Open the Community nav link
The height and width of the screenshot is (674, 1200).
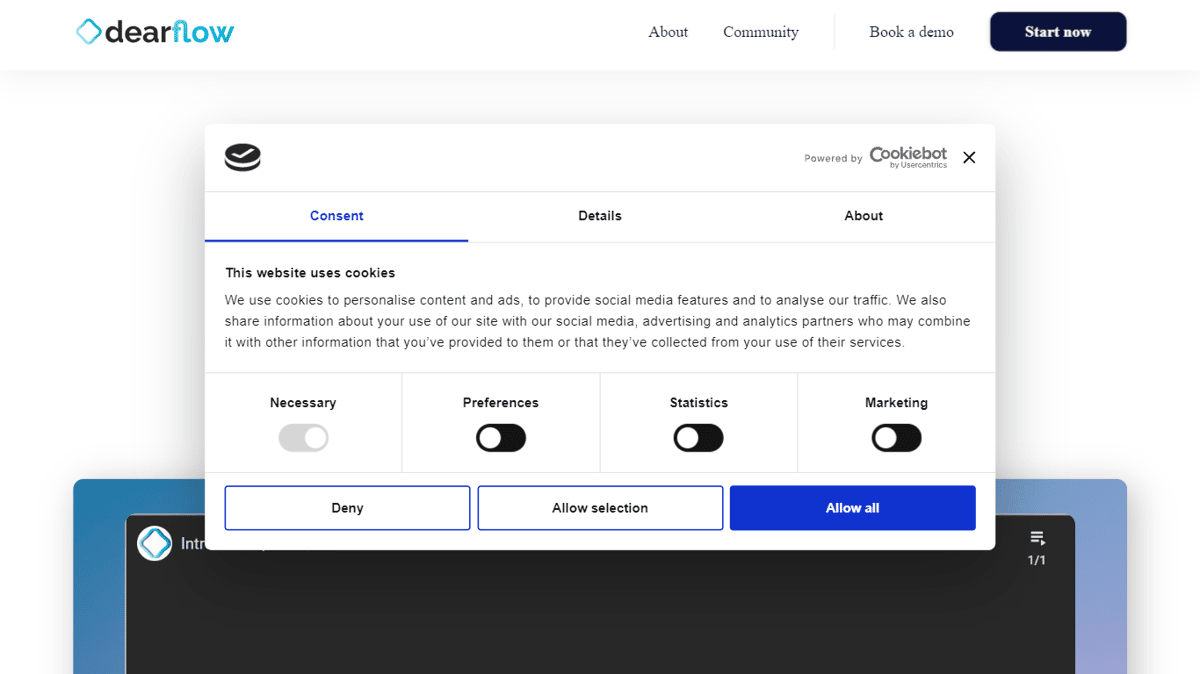(761, 32)
